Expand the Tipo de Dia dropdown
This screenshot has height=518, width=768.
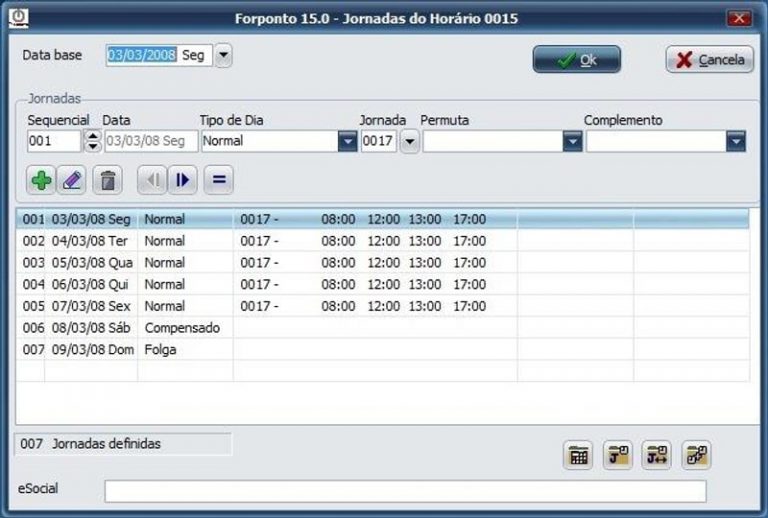click(x=347, y=142)
